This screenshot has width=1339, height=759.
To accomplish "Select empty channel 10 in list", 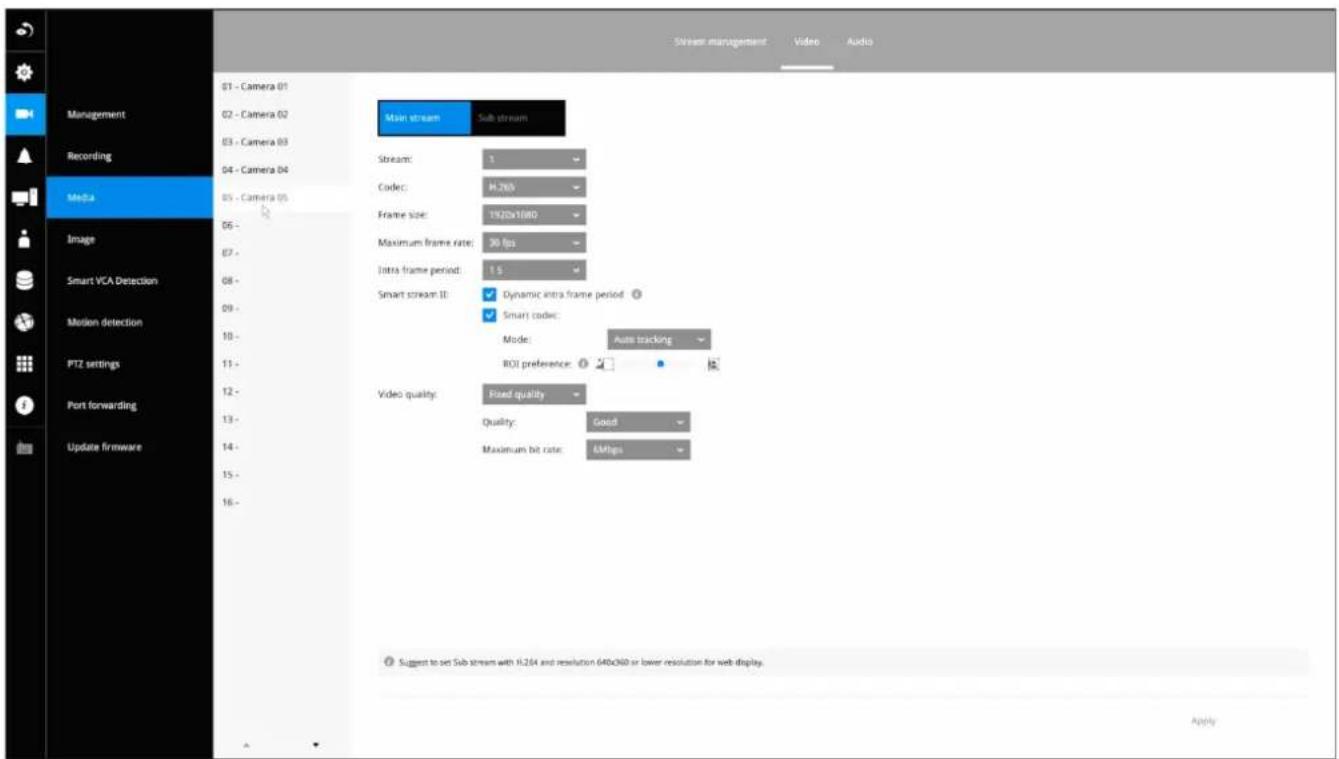I will click(283, 337).
